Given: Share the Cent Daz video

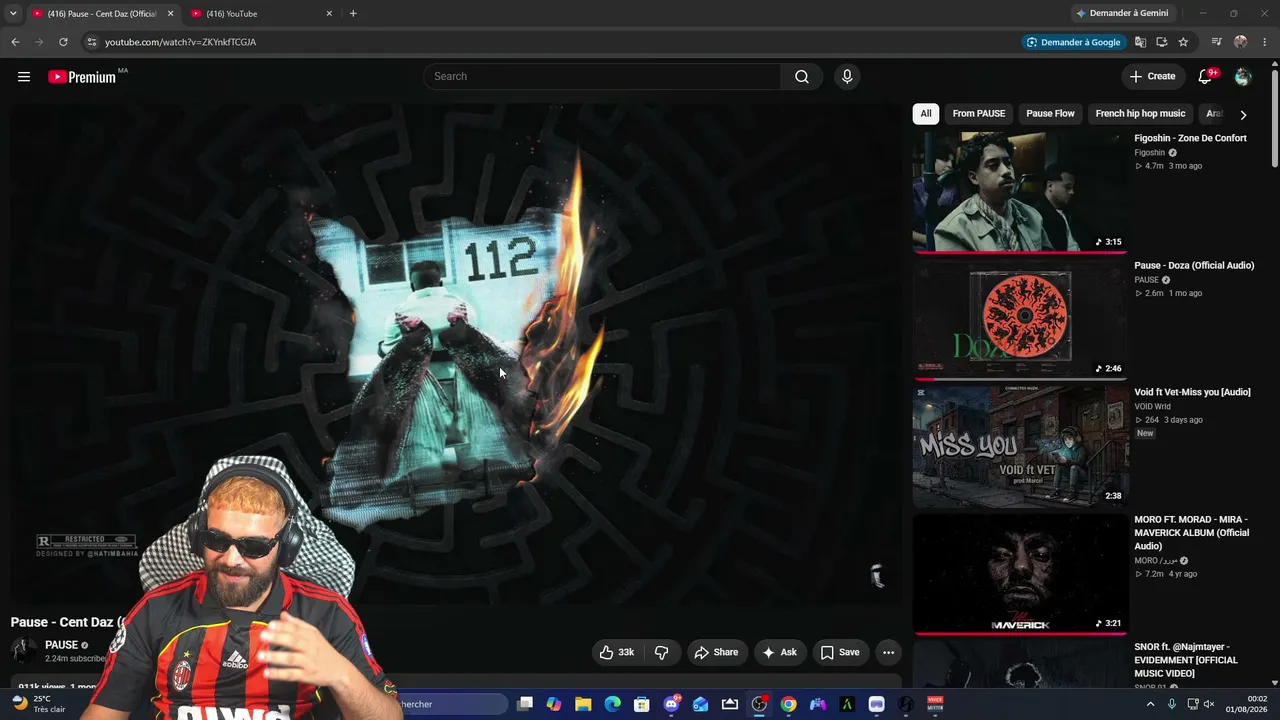Looking at the screenshot, I should [716, 653].
